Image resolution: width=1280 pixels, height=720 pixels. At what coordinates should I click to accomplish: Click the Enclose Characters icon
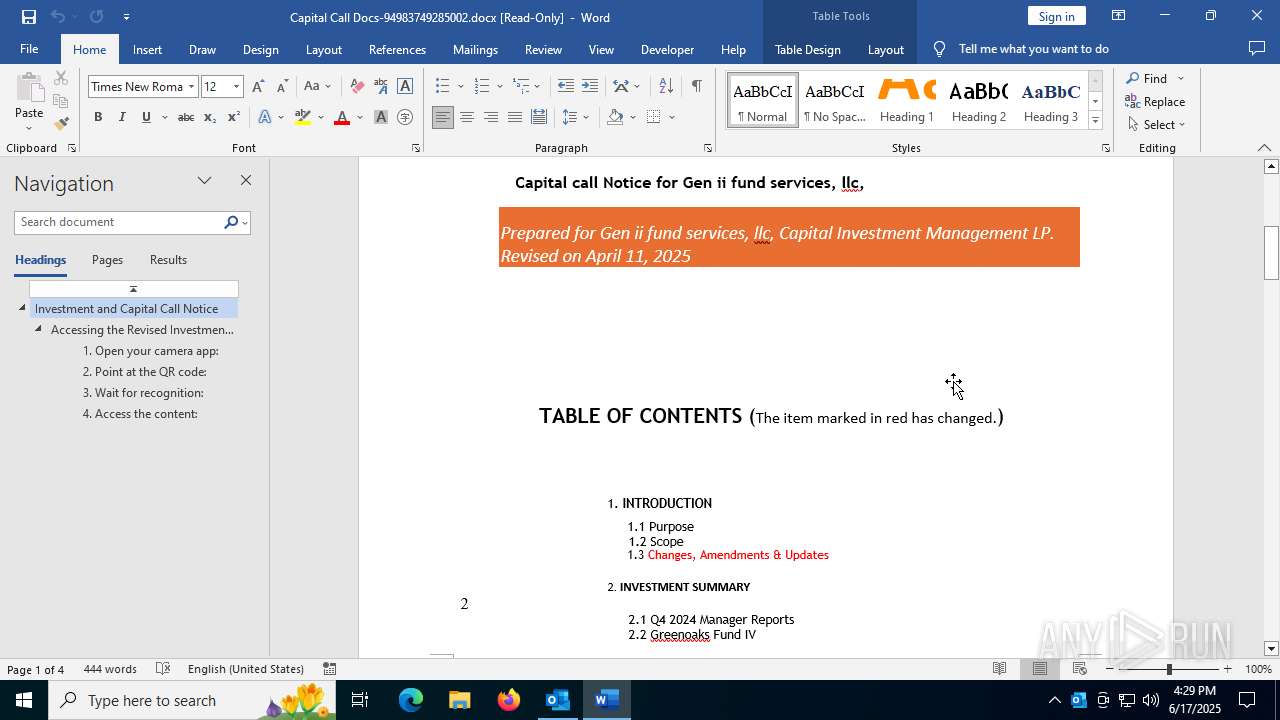(x=405, y=117)
